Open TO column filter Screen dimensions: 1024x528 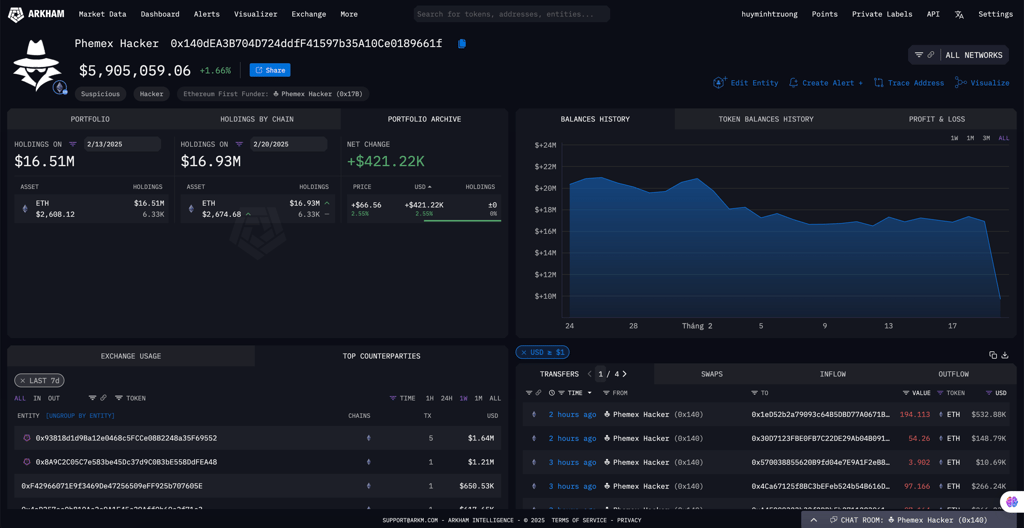pyautogui.click(x=756, y=393)
